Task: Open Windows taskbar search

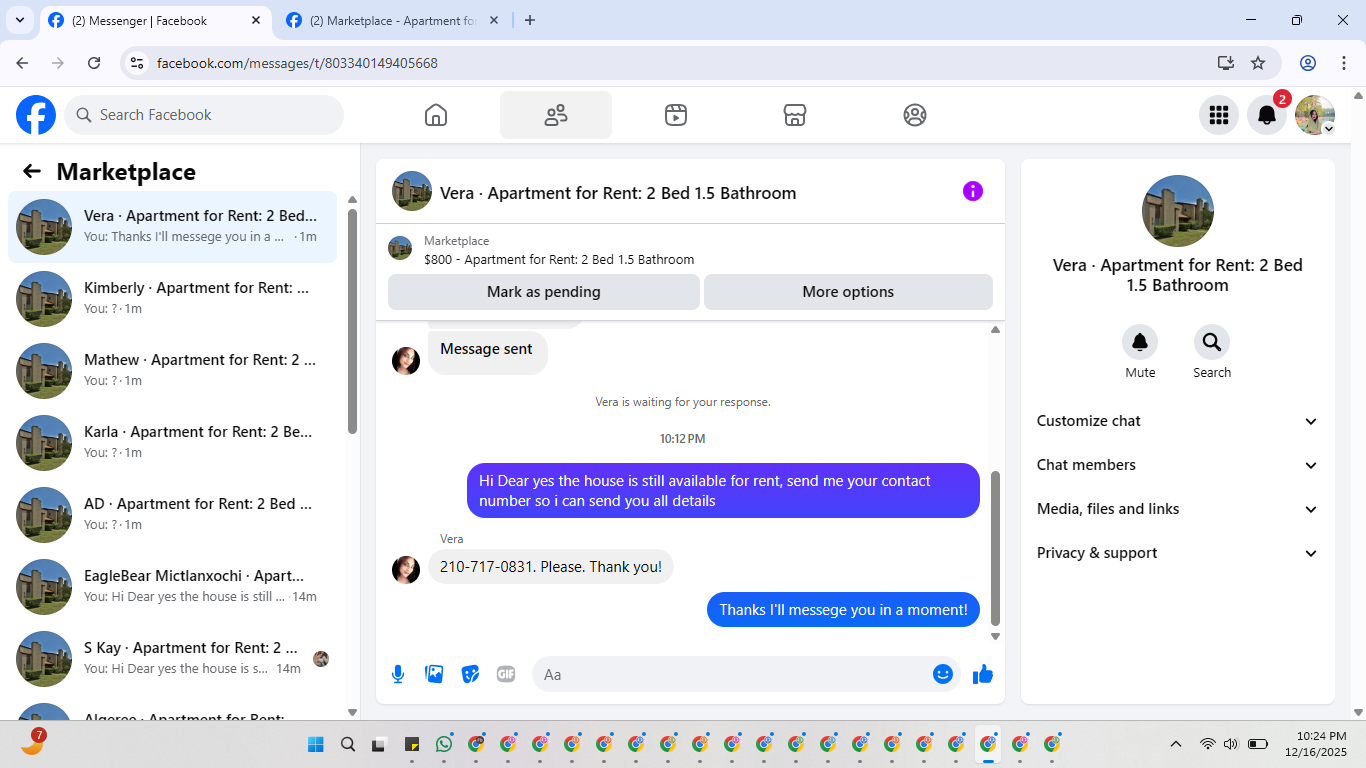Action: (x=348, y=744)
